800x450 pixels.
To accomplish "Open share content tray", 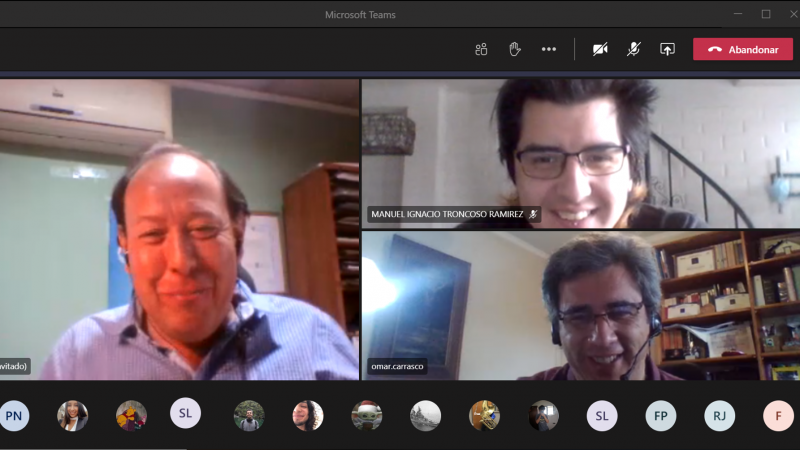I will tap(667, 49).
